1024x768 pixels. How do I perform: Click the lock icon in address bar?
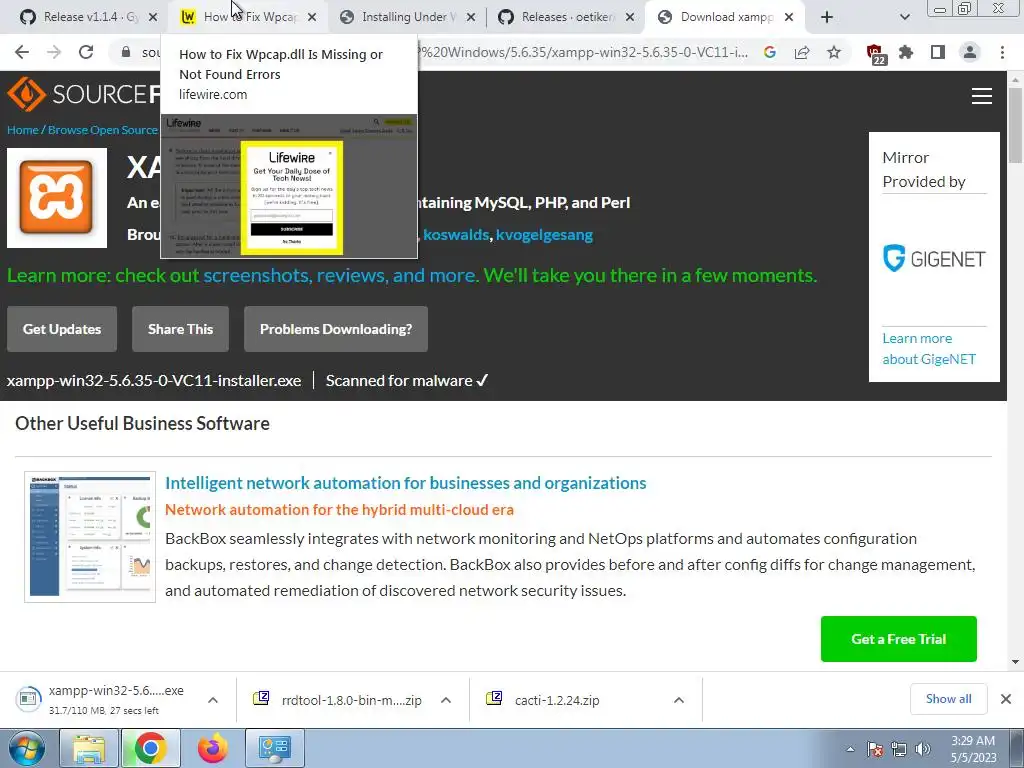click(x=125, y=52)
